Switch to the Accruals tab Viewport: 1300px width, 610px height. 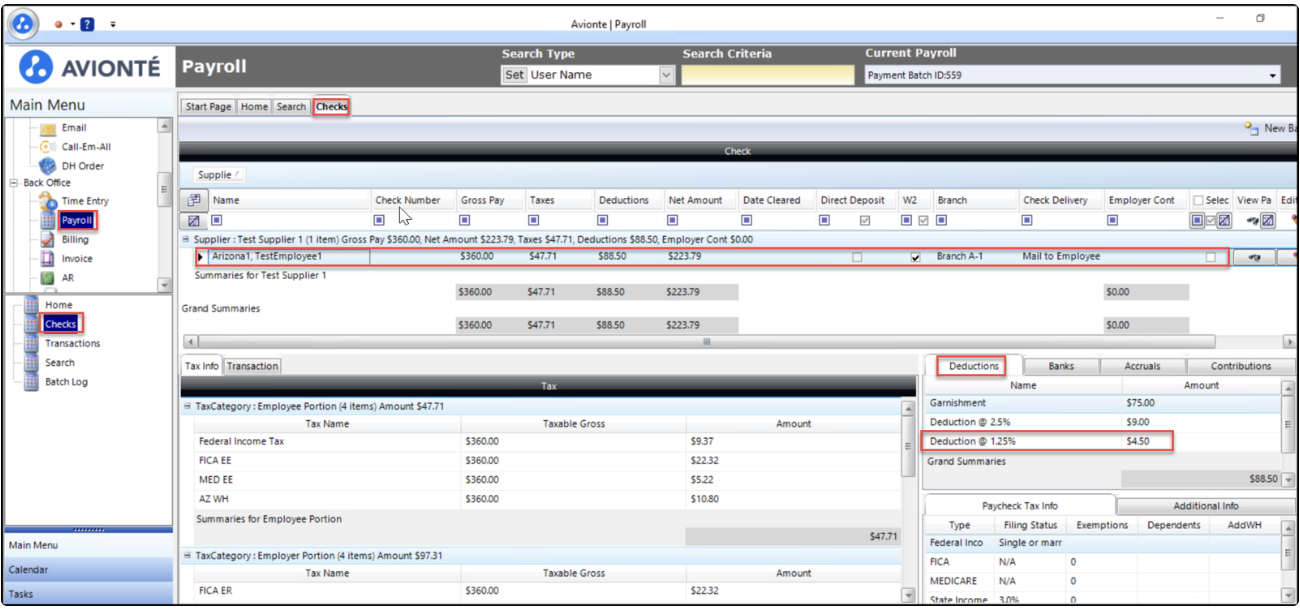click(1142, 366)
